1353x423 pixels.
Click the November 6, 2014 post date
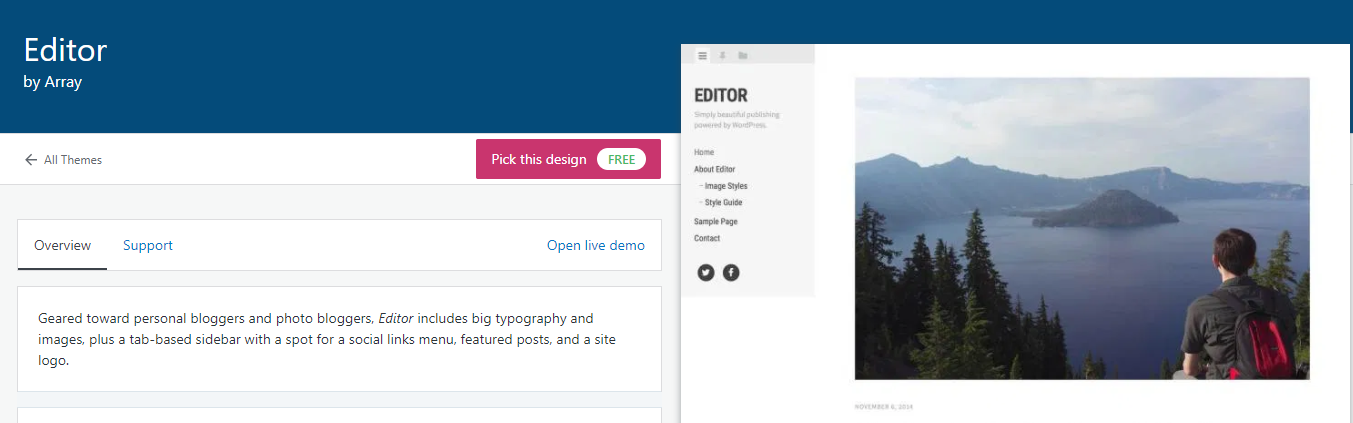884,407
